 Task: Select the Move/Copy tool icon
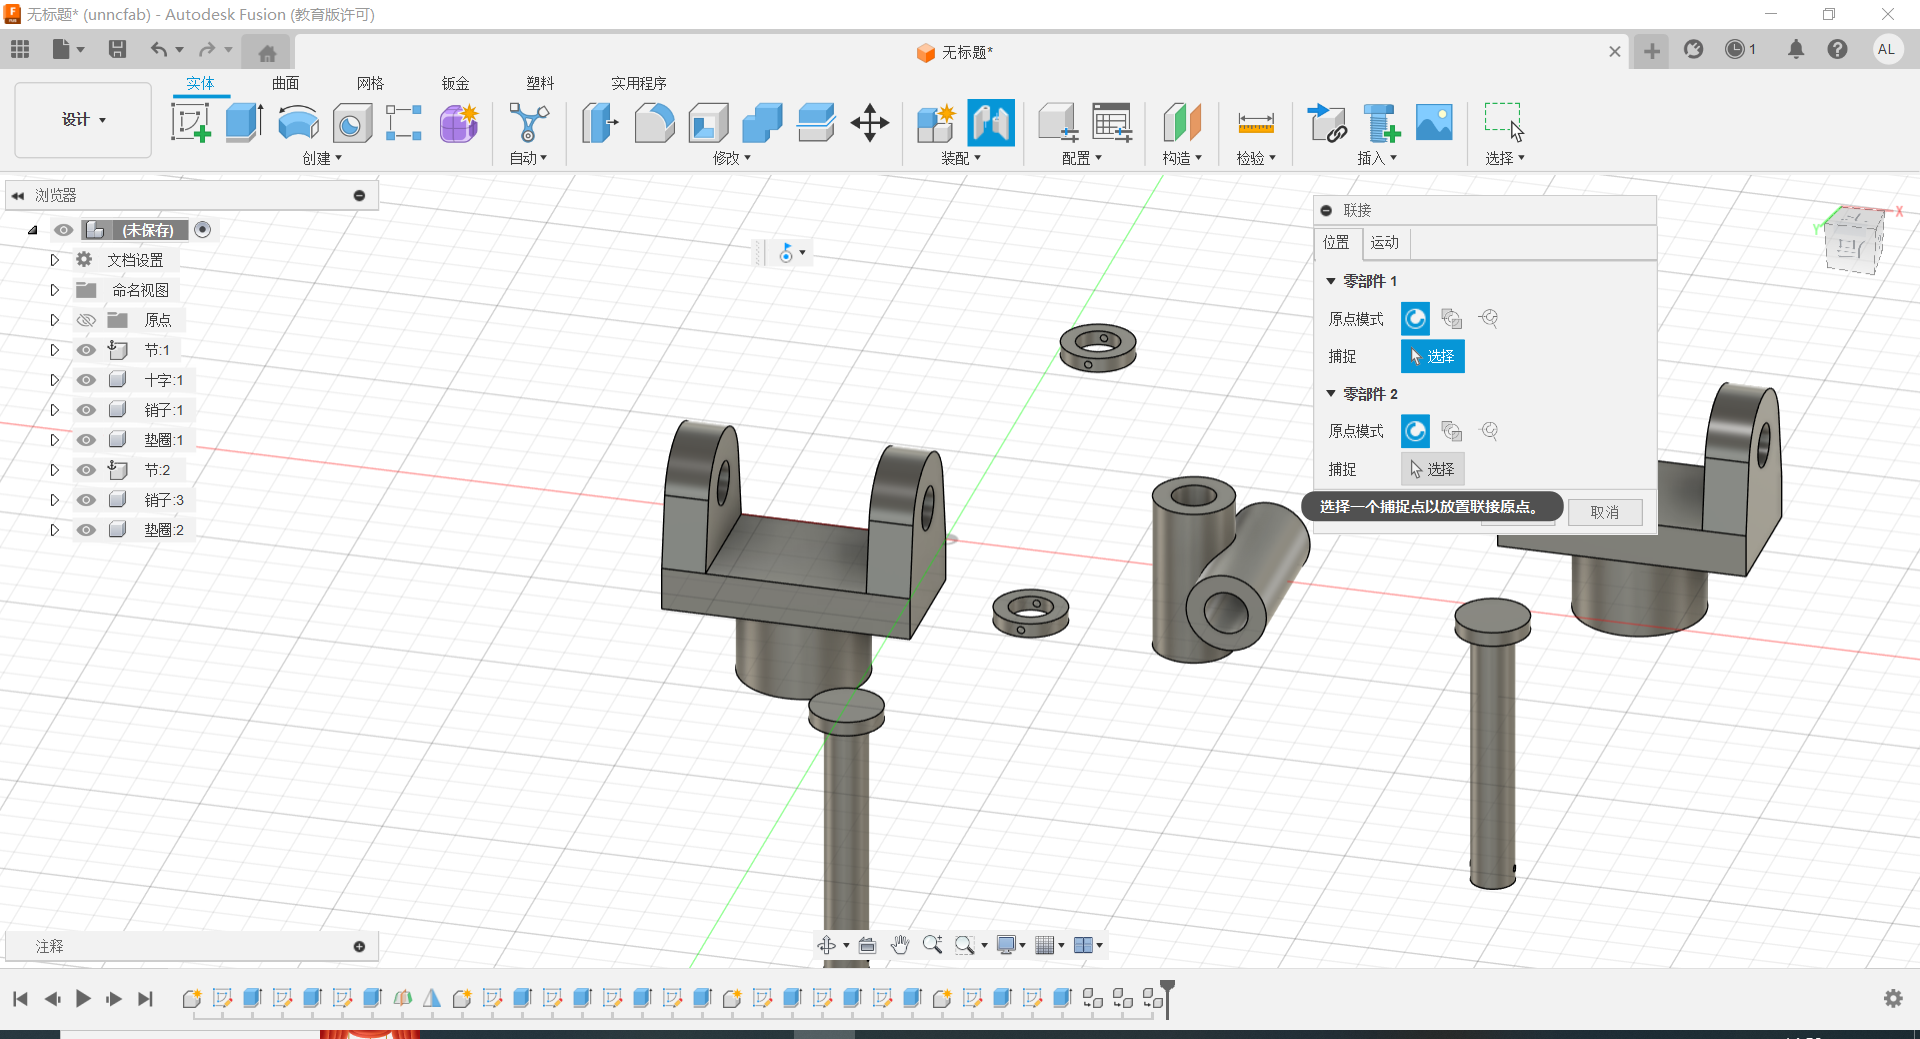(869, 123)
